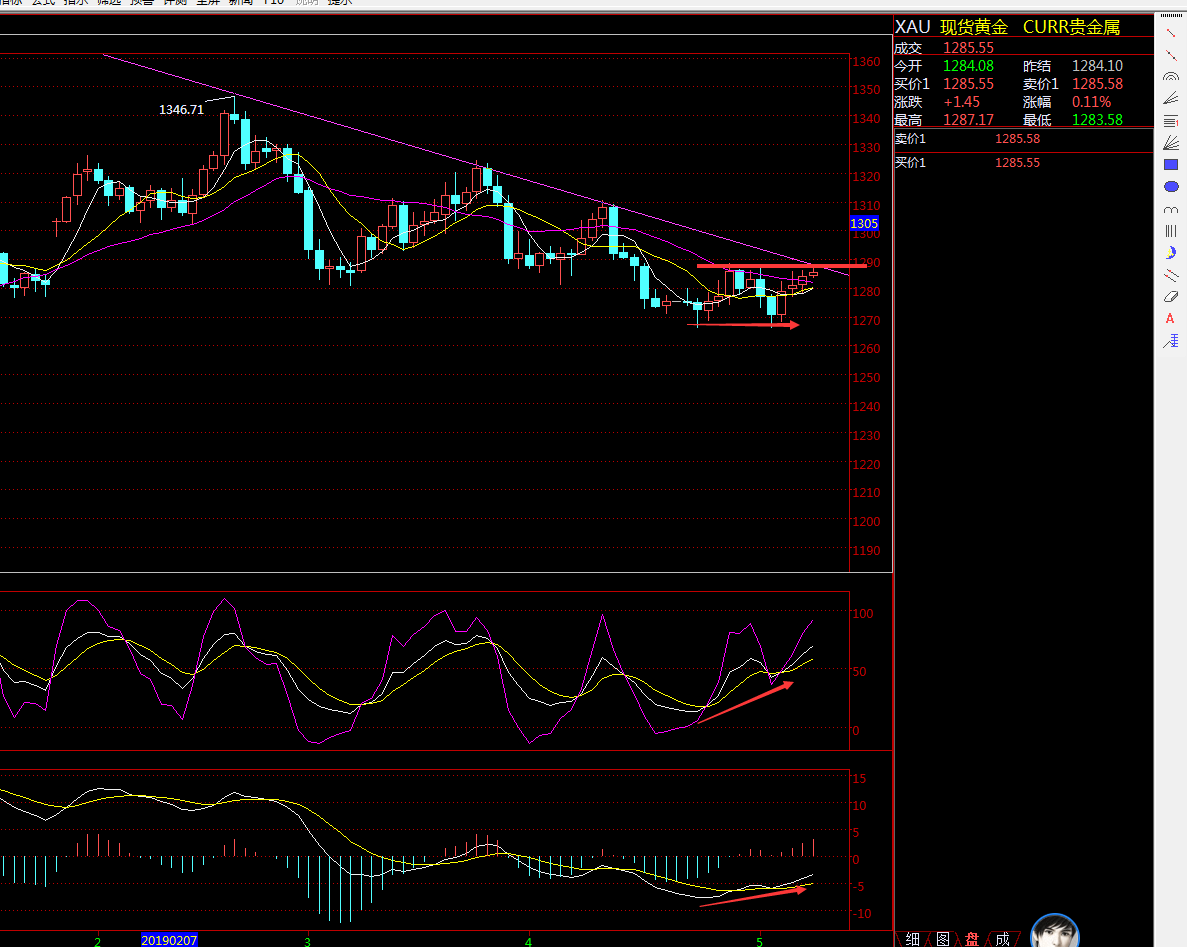Select the horizontal levels lines tool
Viewport: 1187px width, 947px height.
[1170, 121]
